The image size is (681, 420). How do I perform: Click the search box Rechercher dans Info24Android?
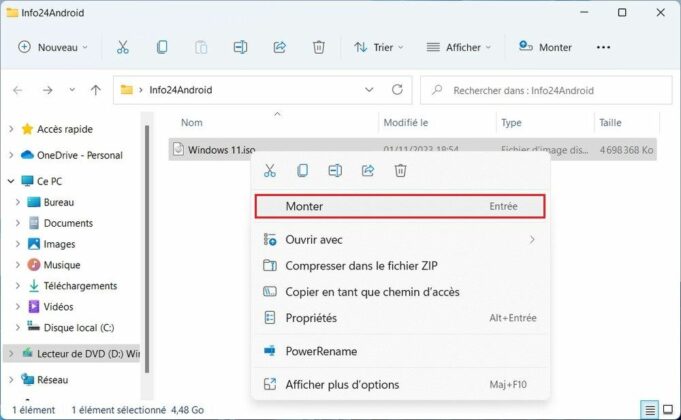(546, 90)
